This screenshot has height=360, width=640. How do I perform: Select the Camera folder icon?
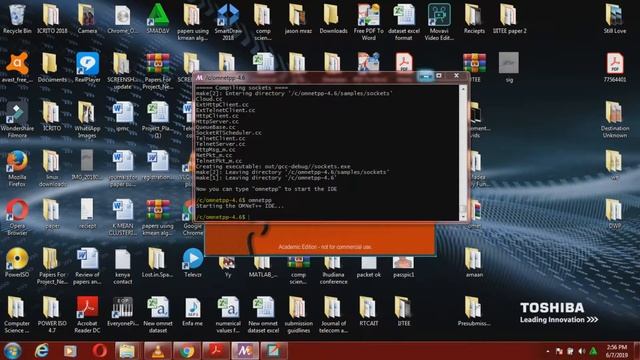tap(87, 19)
